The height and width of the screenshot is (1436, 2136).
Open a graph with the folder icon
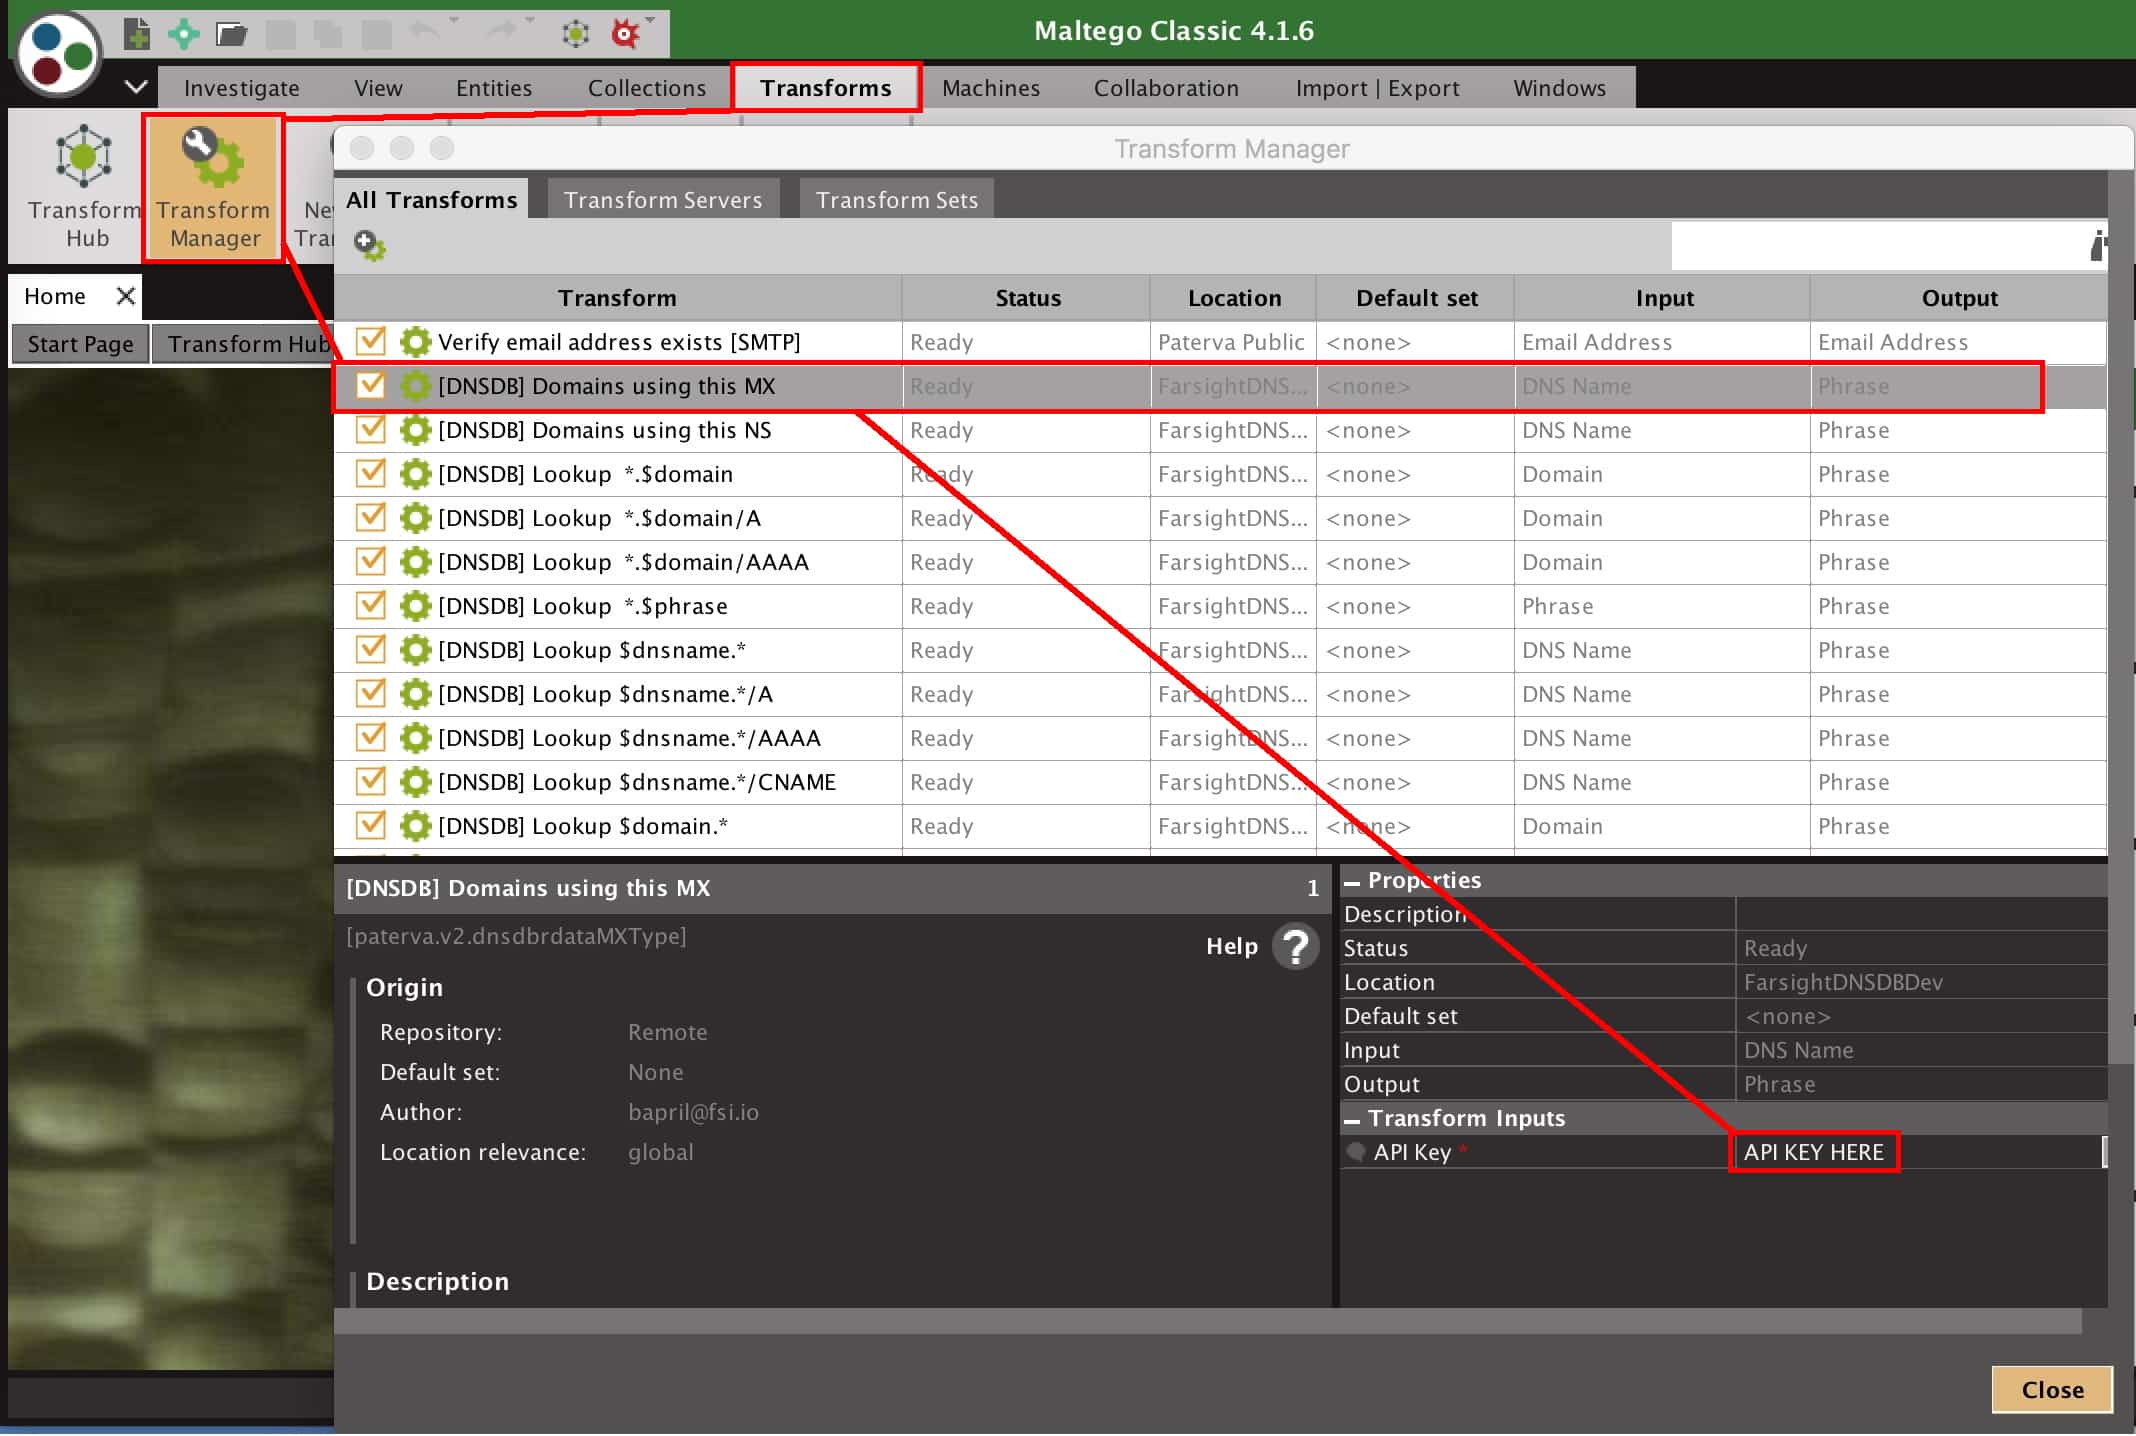click(231, 34)
